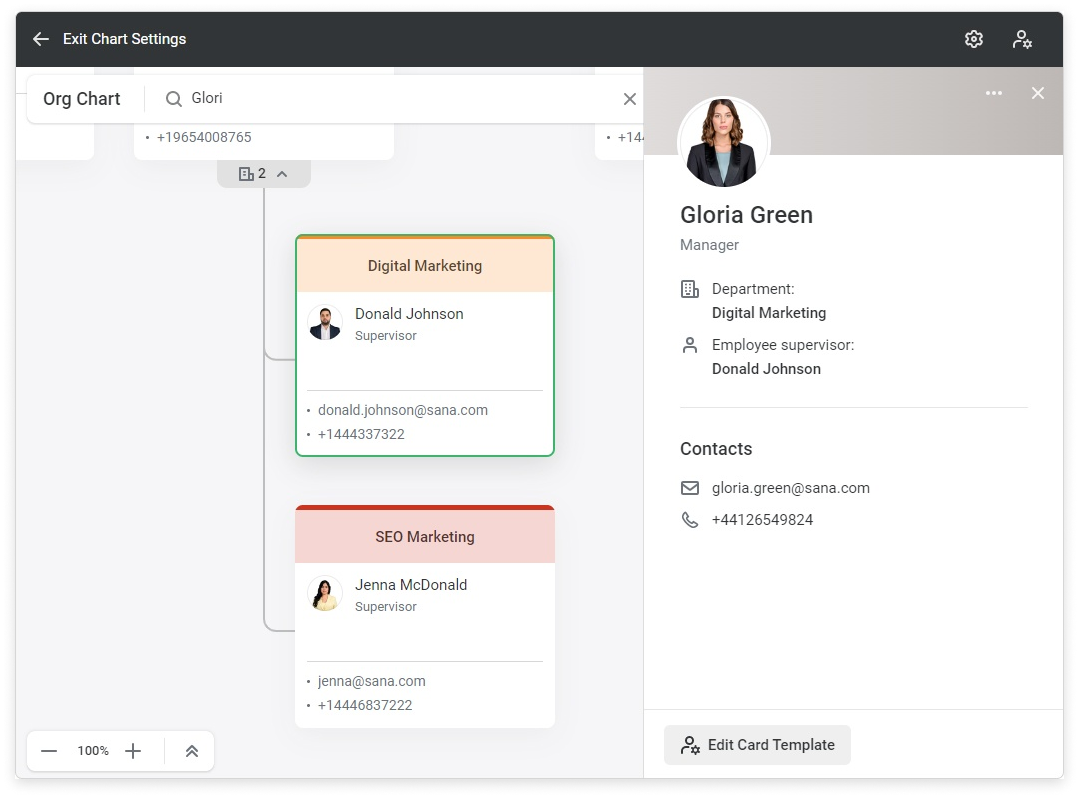Click the gloria.green@sana.com email address
The height and width of the screenshot is (798, 1079).
coord(790,488)
